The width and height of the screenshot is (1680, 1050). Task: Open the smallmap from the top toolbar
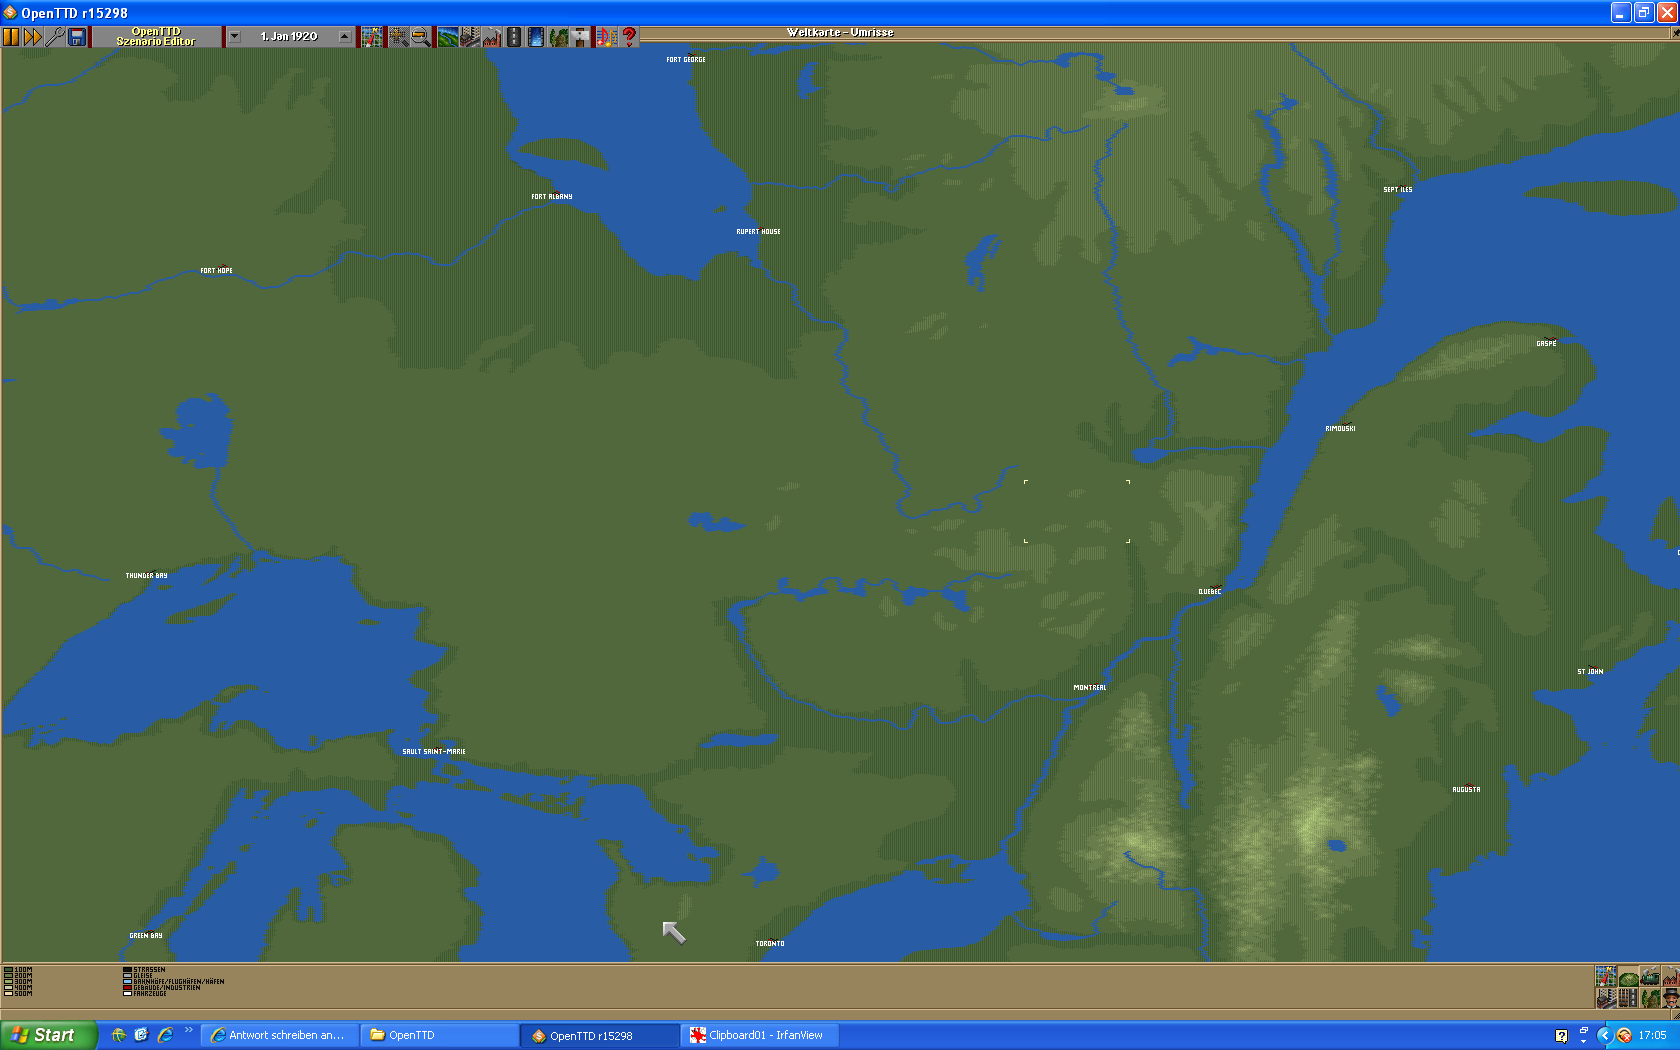[x=372, y=37]
